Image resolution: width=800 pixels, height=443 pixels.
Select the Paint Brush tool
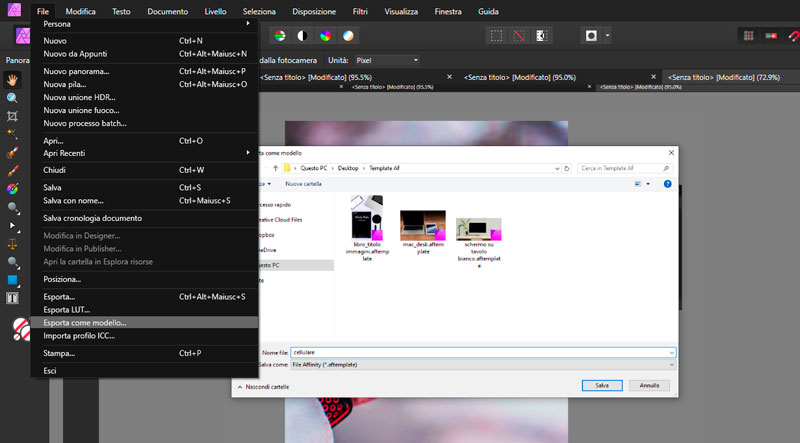pyautogui.click(x=12, y=171)
